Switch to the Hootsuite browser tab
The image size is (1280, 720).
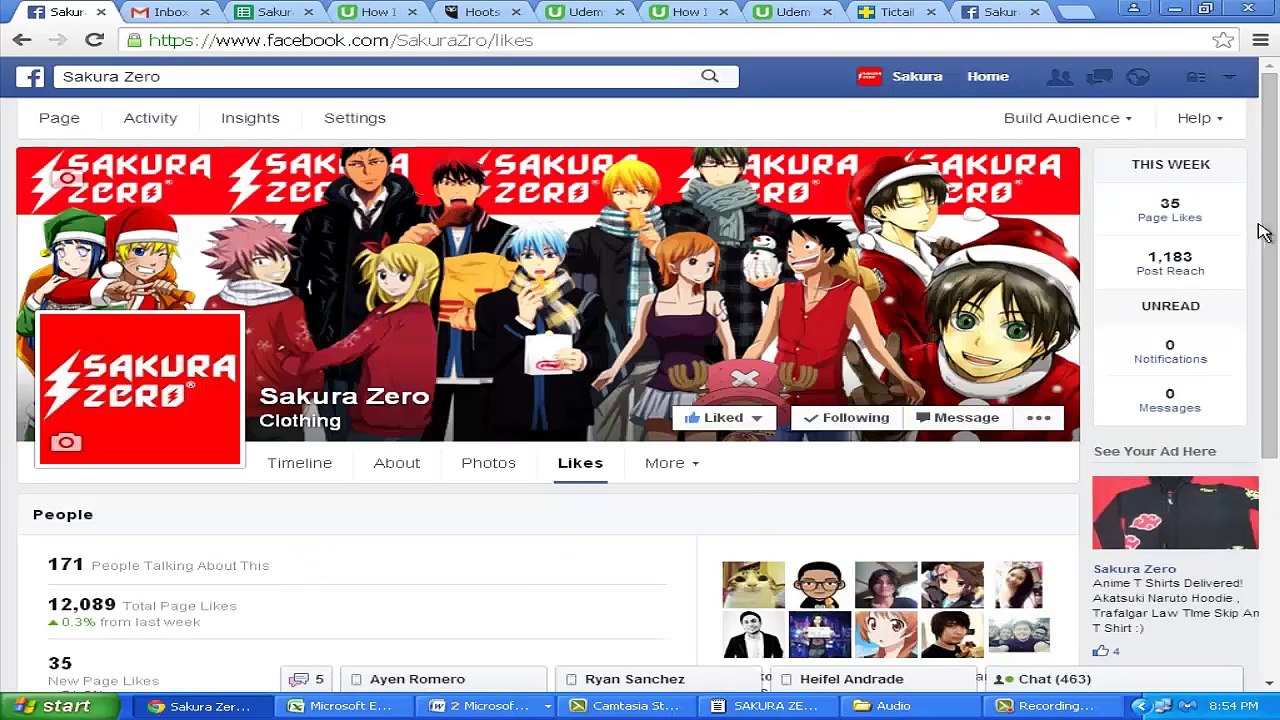(481, 12)
